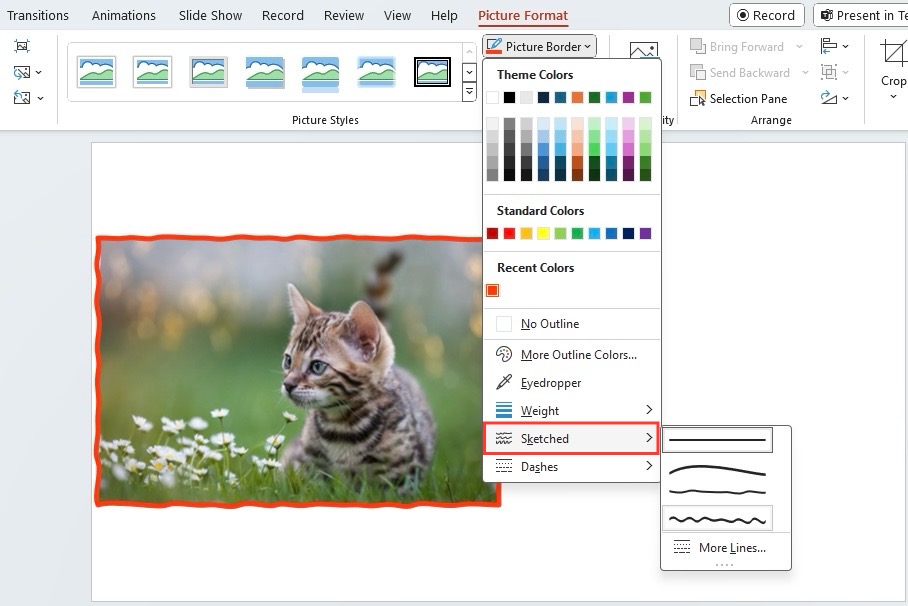Select the curved sketch line style
Image resolution: width=908 pixels, height=606 pixels.
click(x=717, y=470)
